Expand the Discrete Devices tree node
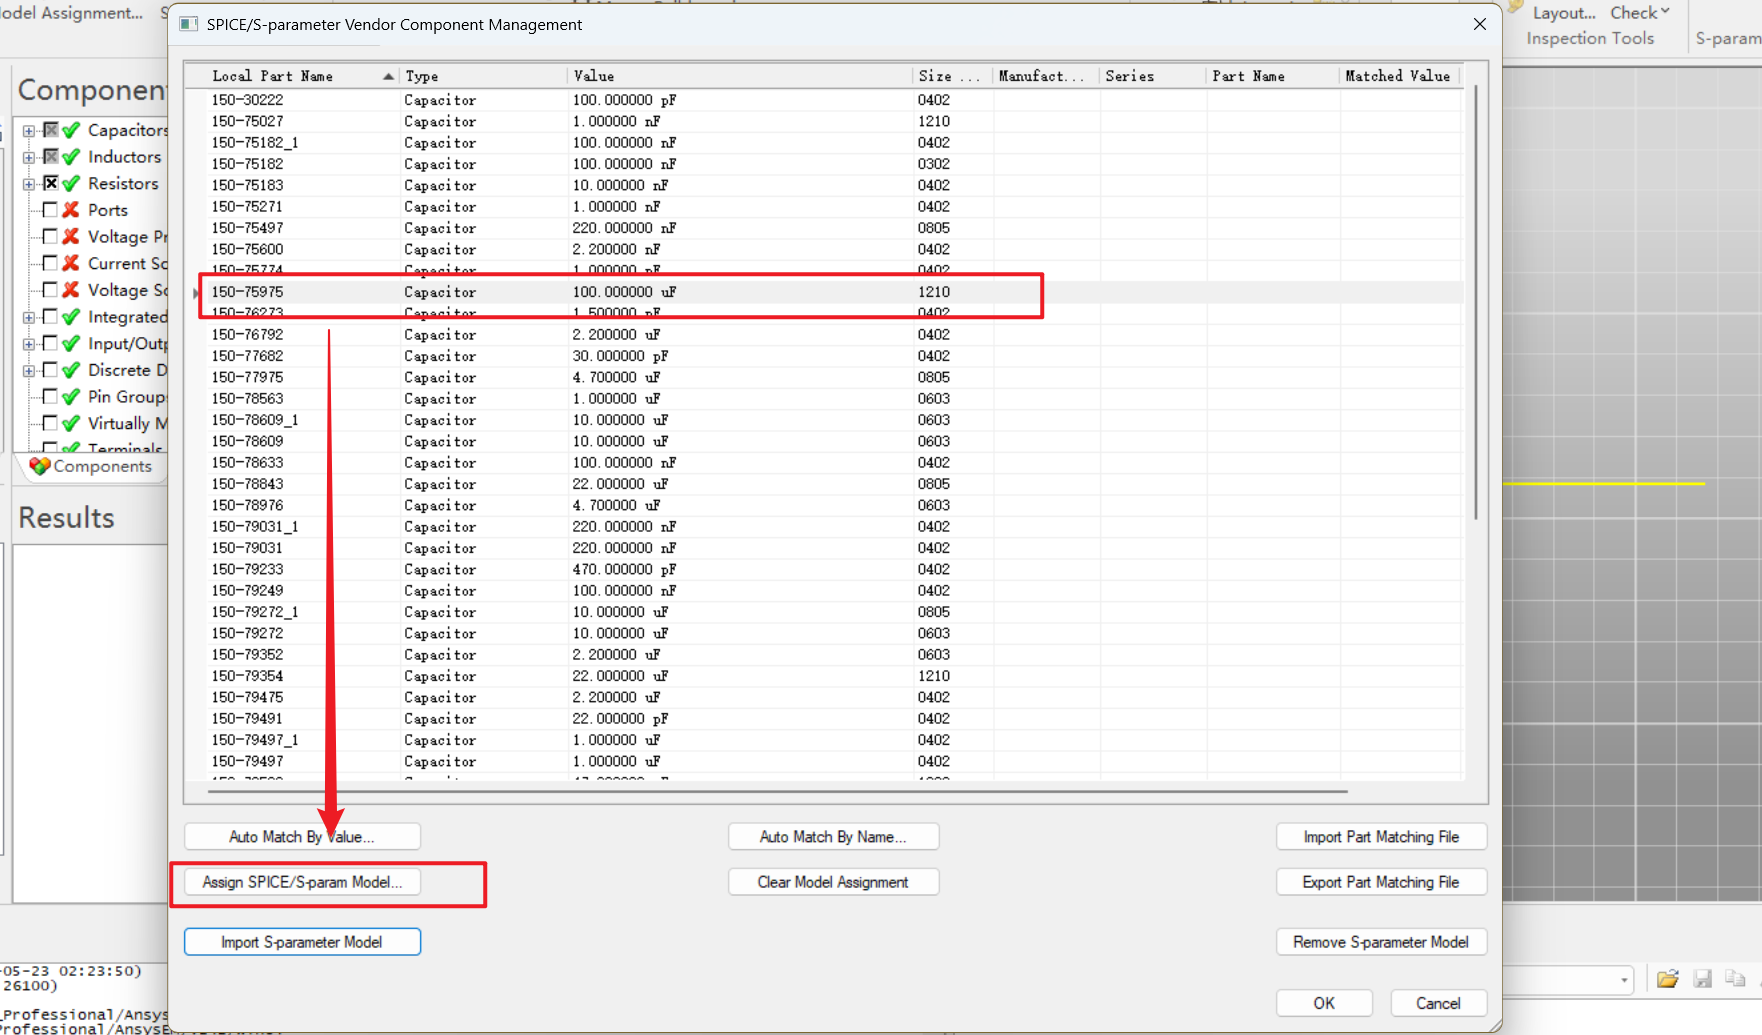1762x1035 pixels. pos(29,371)
